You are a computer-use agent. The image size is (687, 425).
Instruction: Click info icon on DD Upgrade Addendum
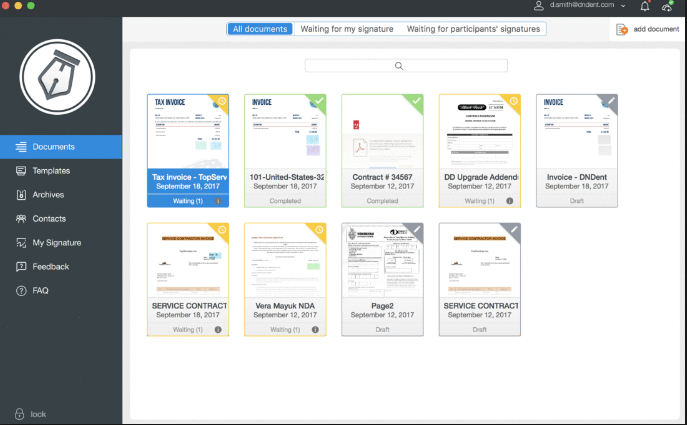pos(511,201)
